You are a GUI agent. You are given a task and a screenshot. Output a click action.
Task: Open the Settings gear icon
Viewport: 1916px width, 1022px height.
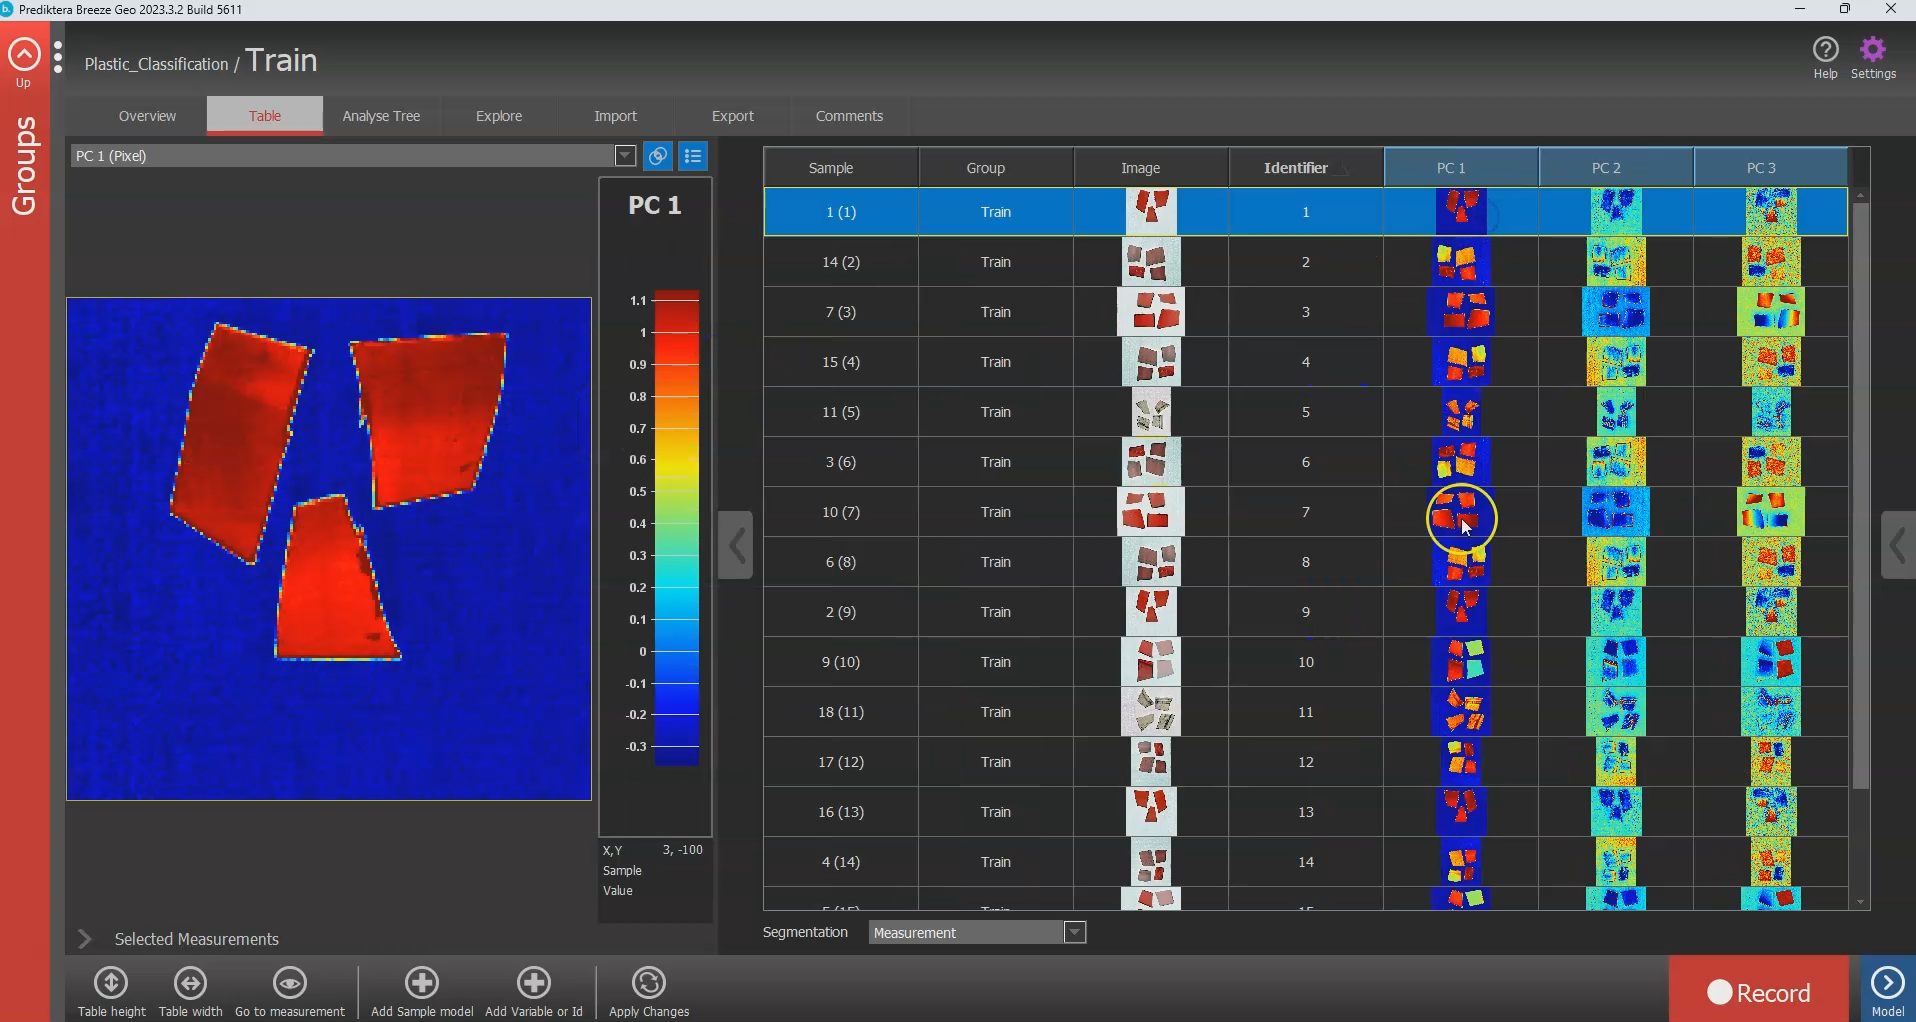tap(1873, 50)
